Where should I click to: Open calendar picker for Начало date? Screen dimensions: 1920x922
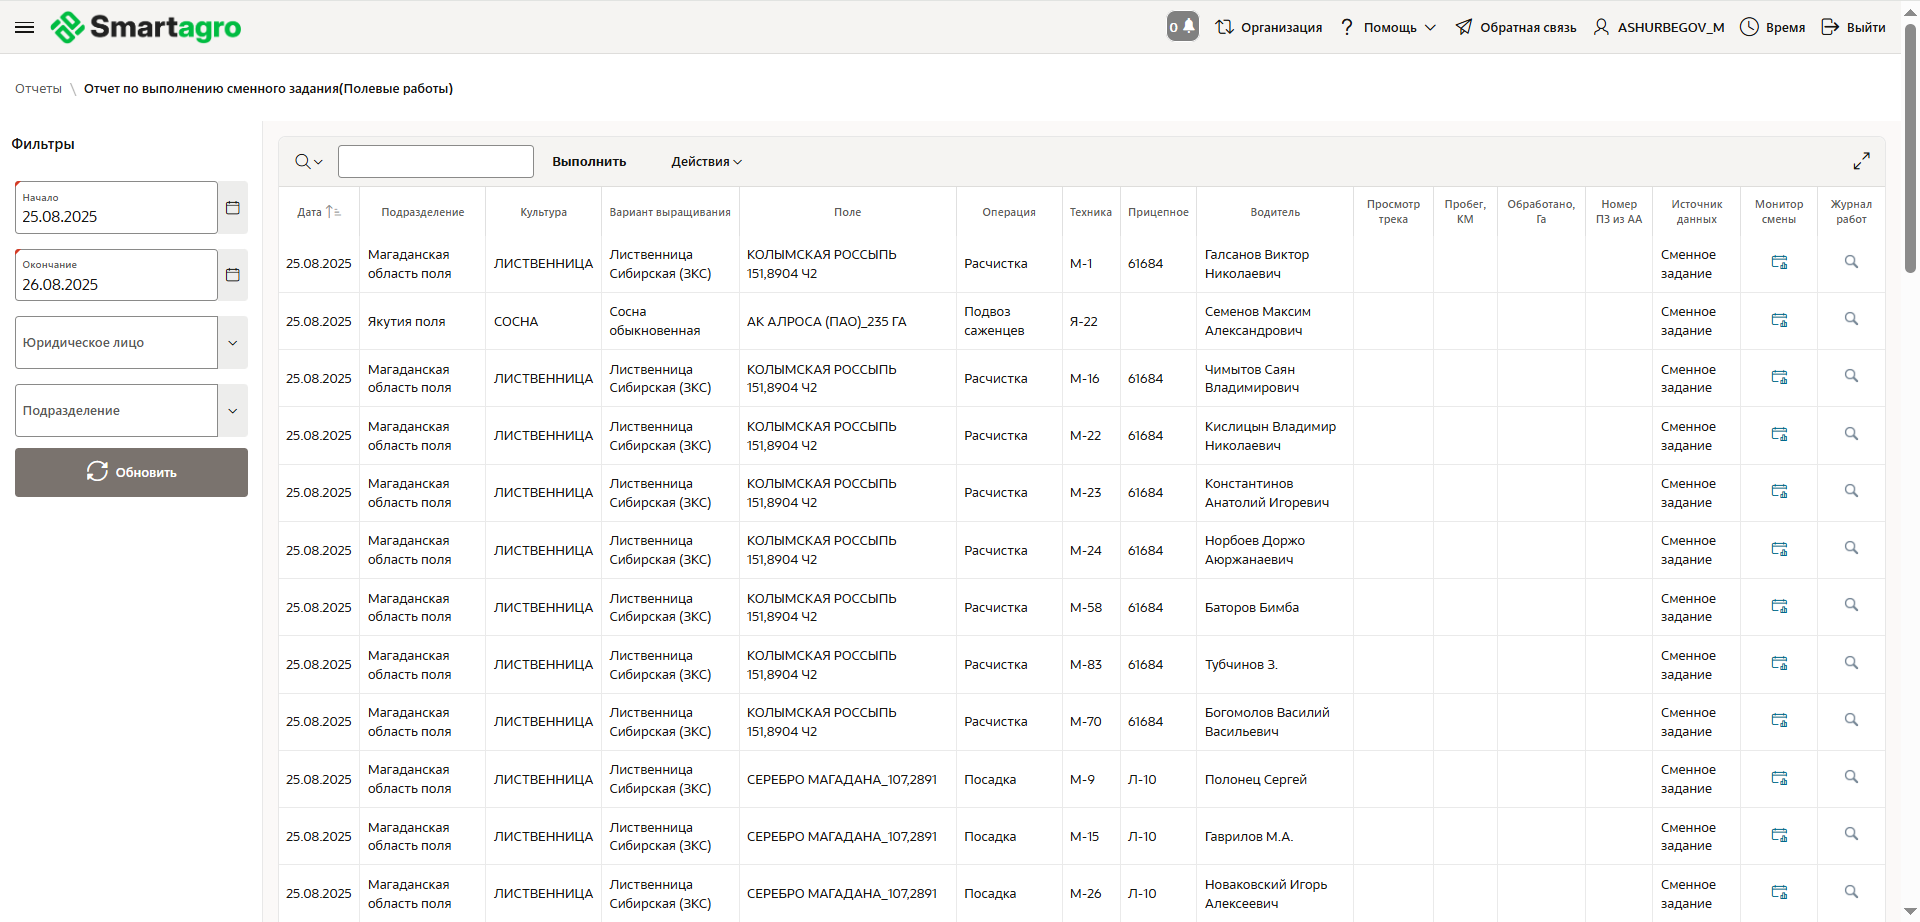(233, 208)
